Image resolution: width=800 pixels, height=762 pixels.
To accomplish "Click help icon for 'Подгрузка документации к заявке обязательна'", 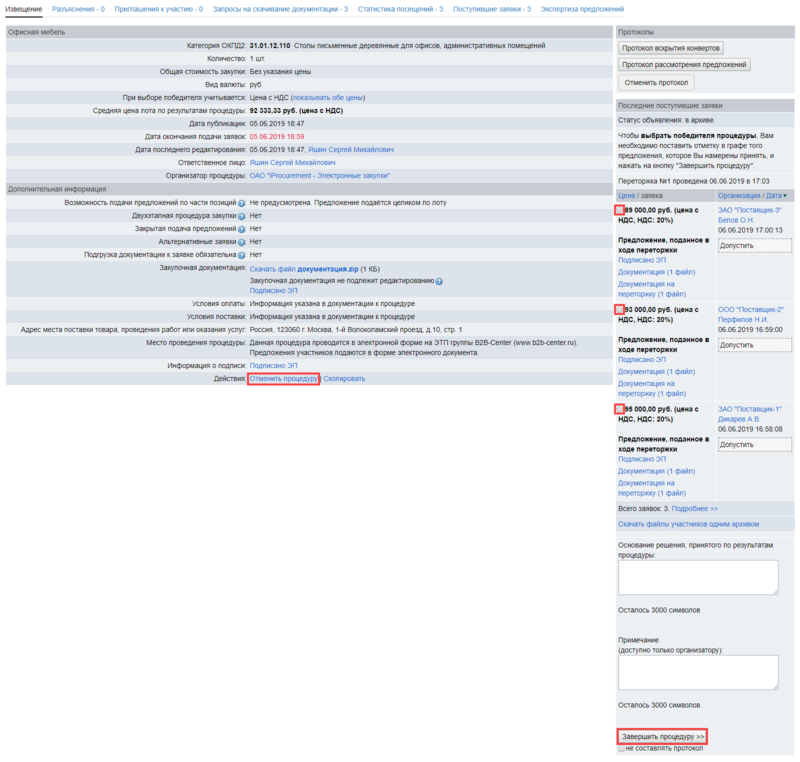I will tap(242, 255).
